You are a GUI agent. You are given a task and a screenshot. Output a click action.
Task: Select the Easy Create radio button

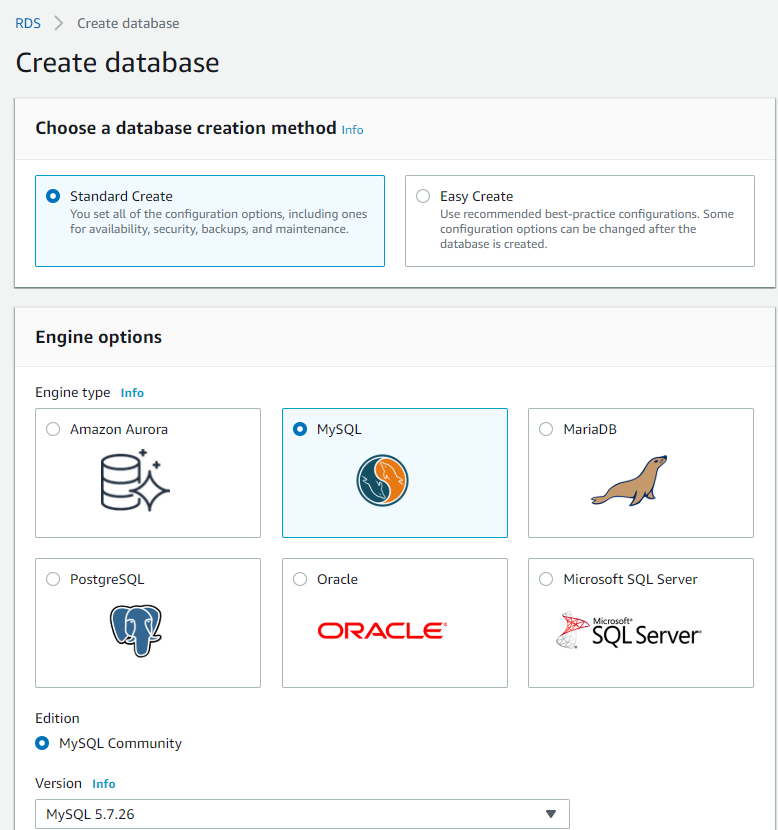coord(422,195)
